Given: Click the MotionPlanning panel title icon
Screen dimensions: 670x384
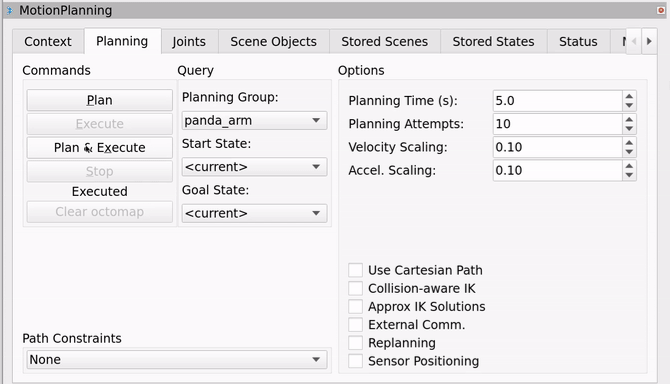Looking at the screenshot, I should click(9, 10).
